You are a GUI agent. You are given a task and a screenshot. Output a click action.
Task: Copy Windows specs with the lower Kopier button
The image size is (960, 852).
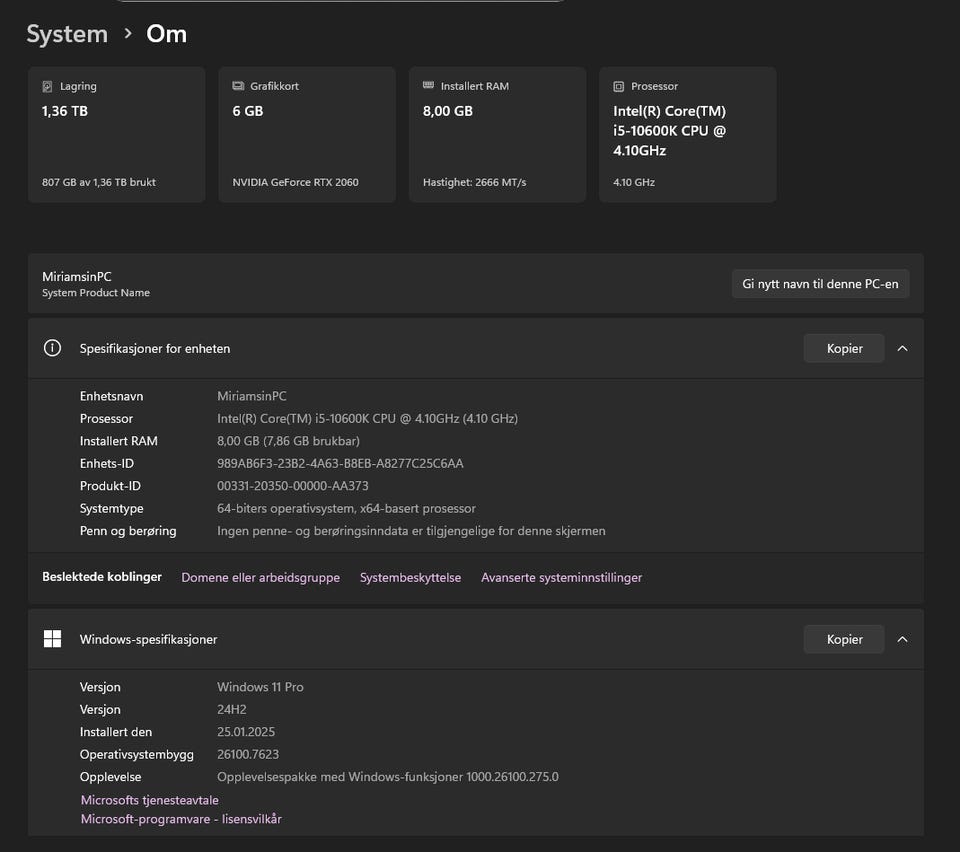click(x=844, y=639)
